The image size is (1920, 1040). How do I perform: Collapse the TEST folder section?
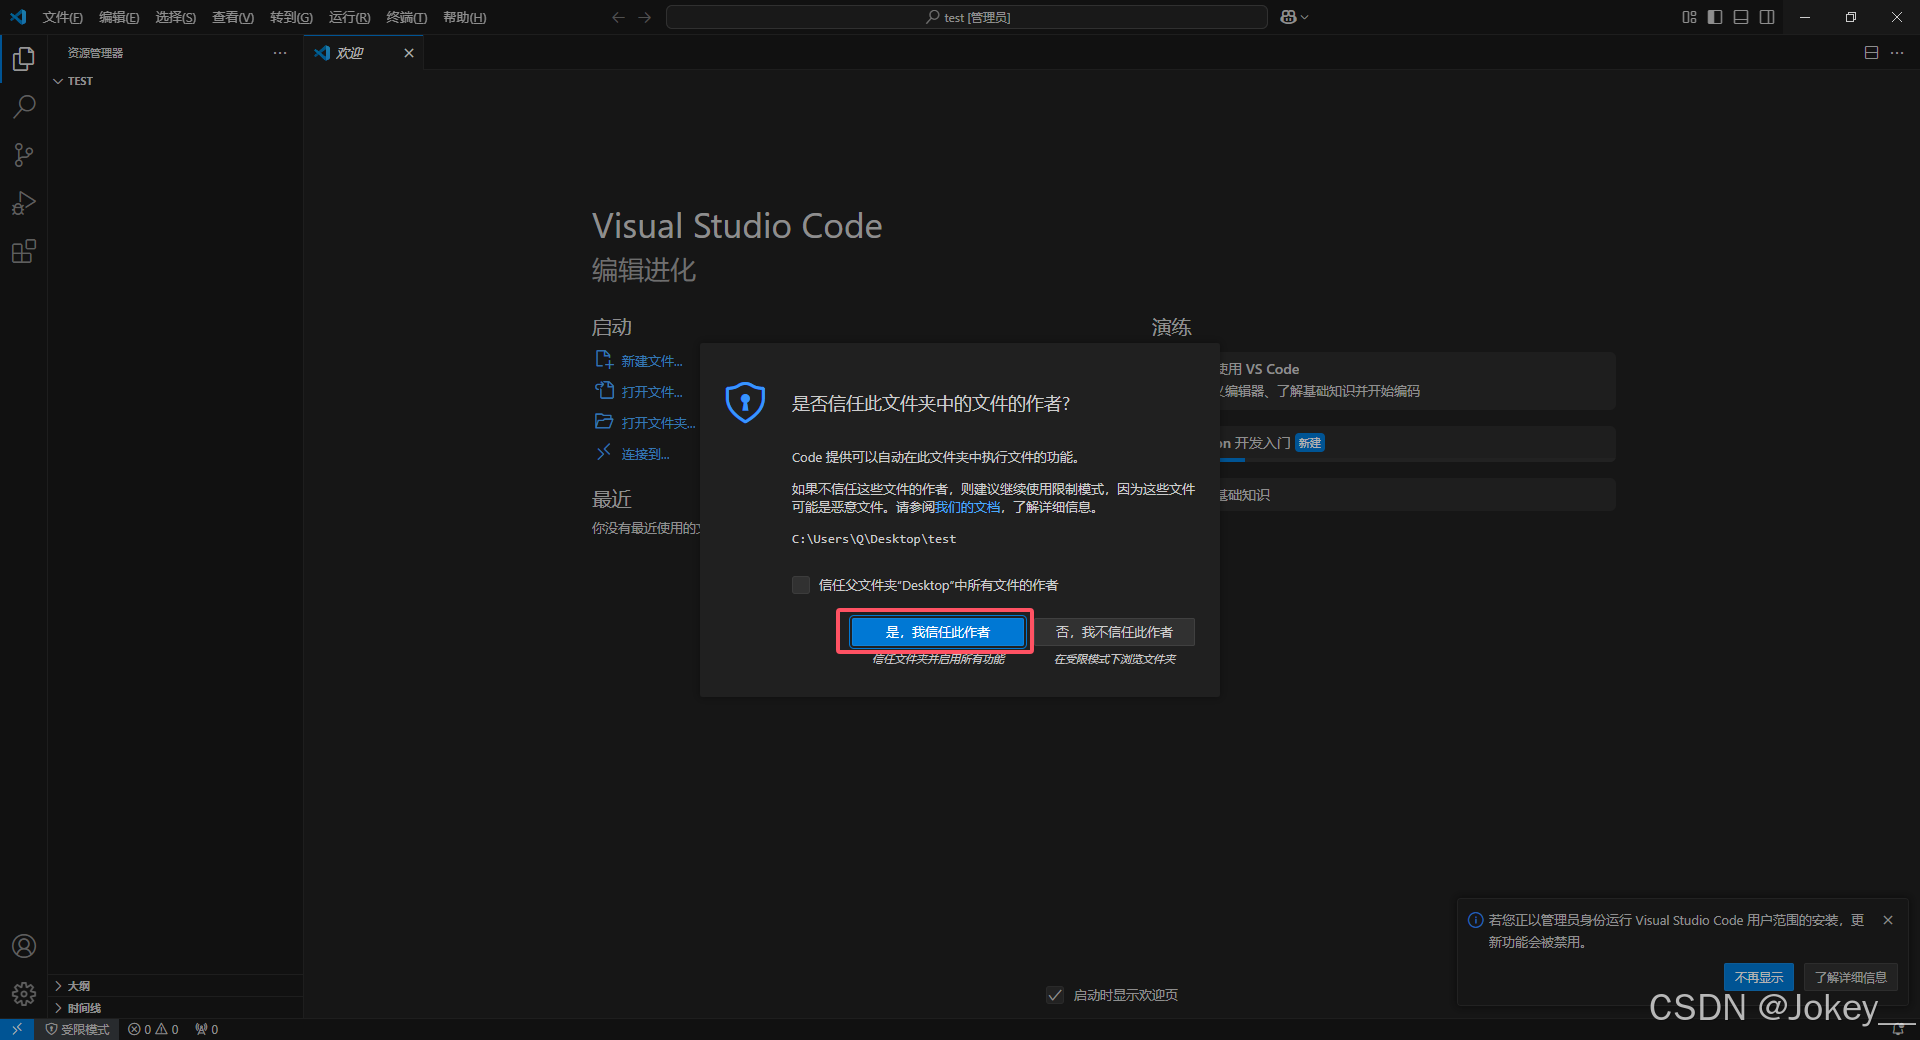point(175,81)
